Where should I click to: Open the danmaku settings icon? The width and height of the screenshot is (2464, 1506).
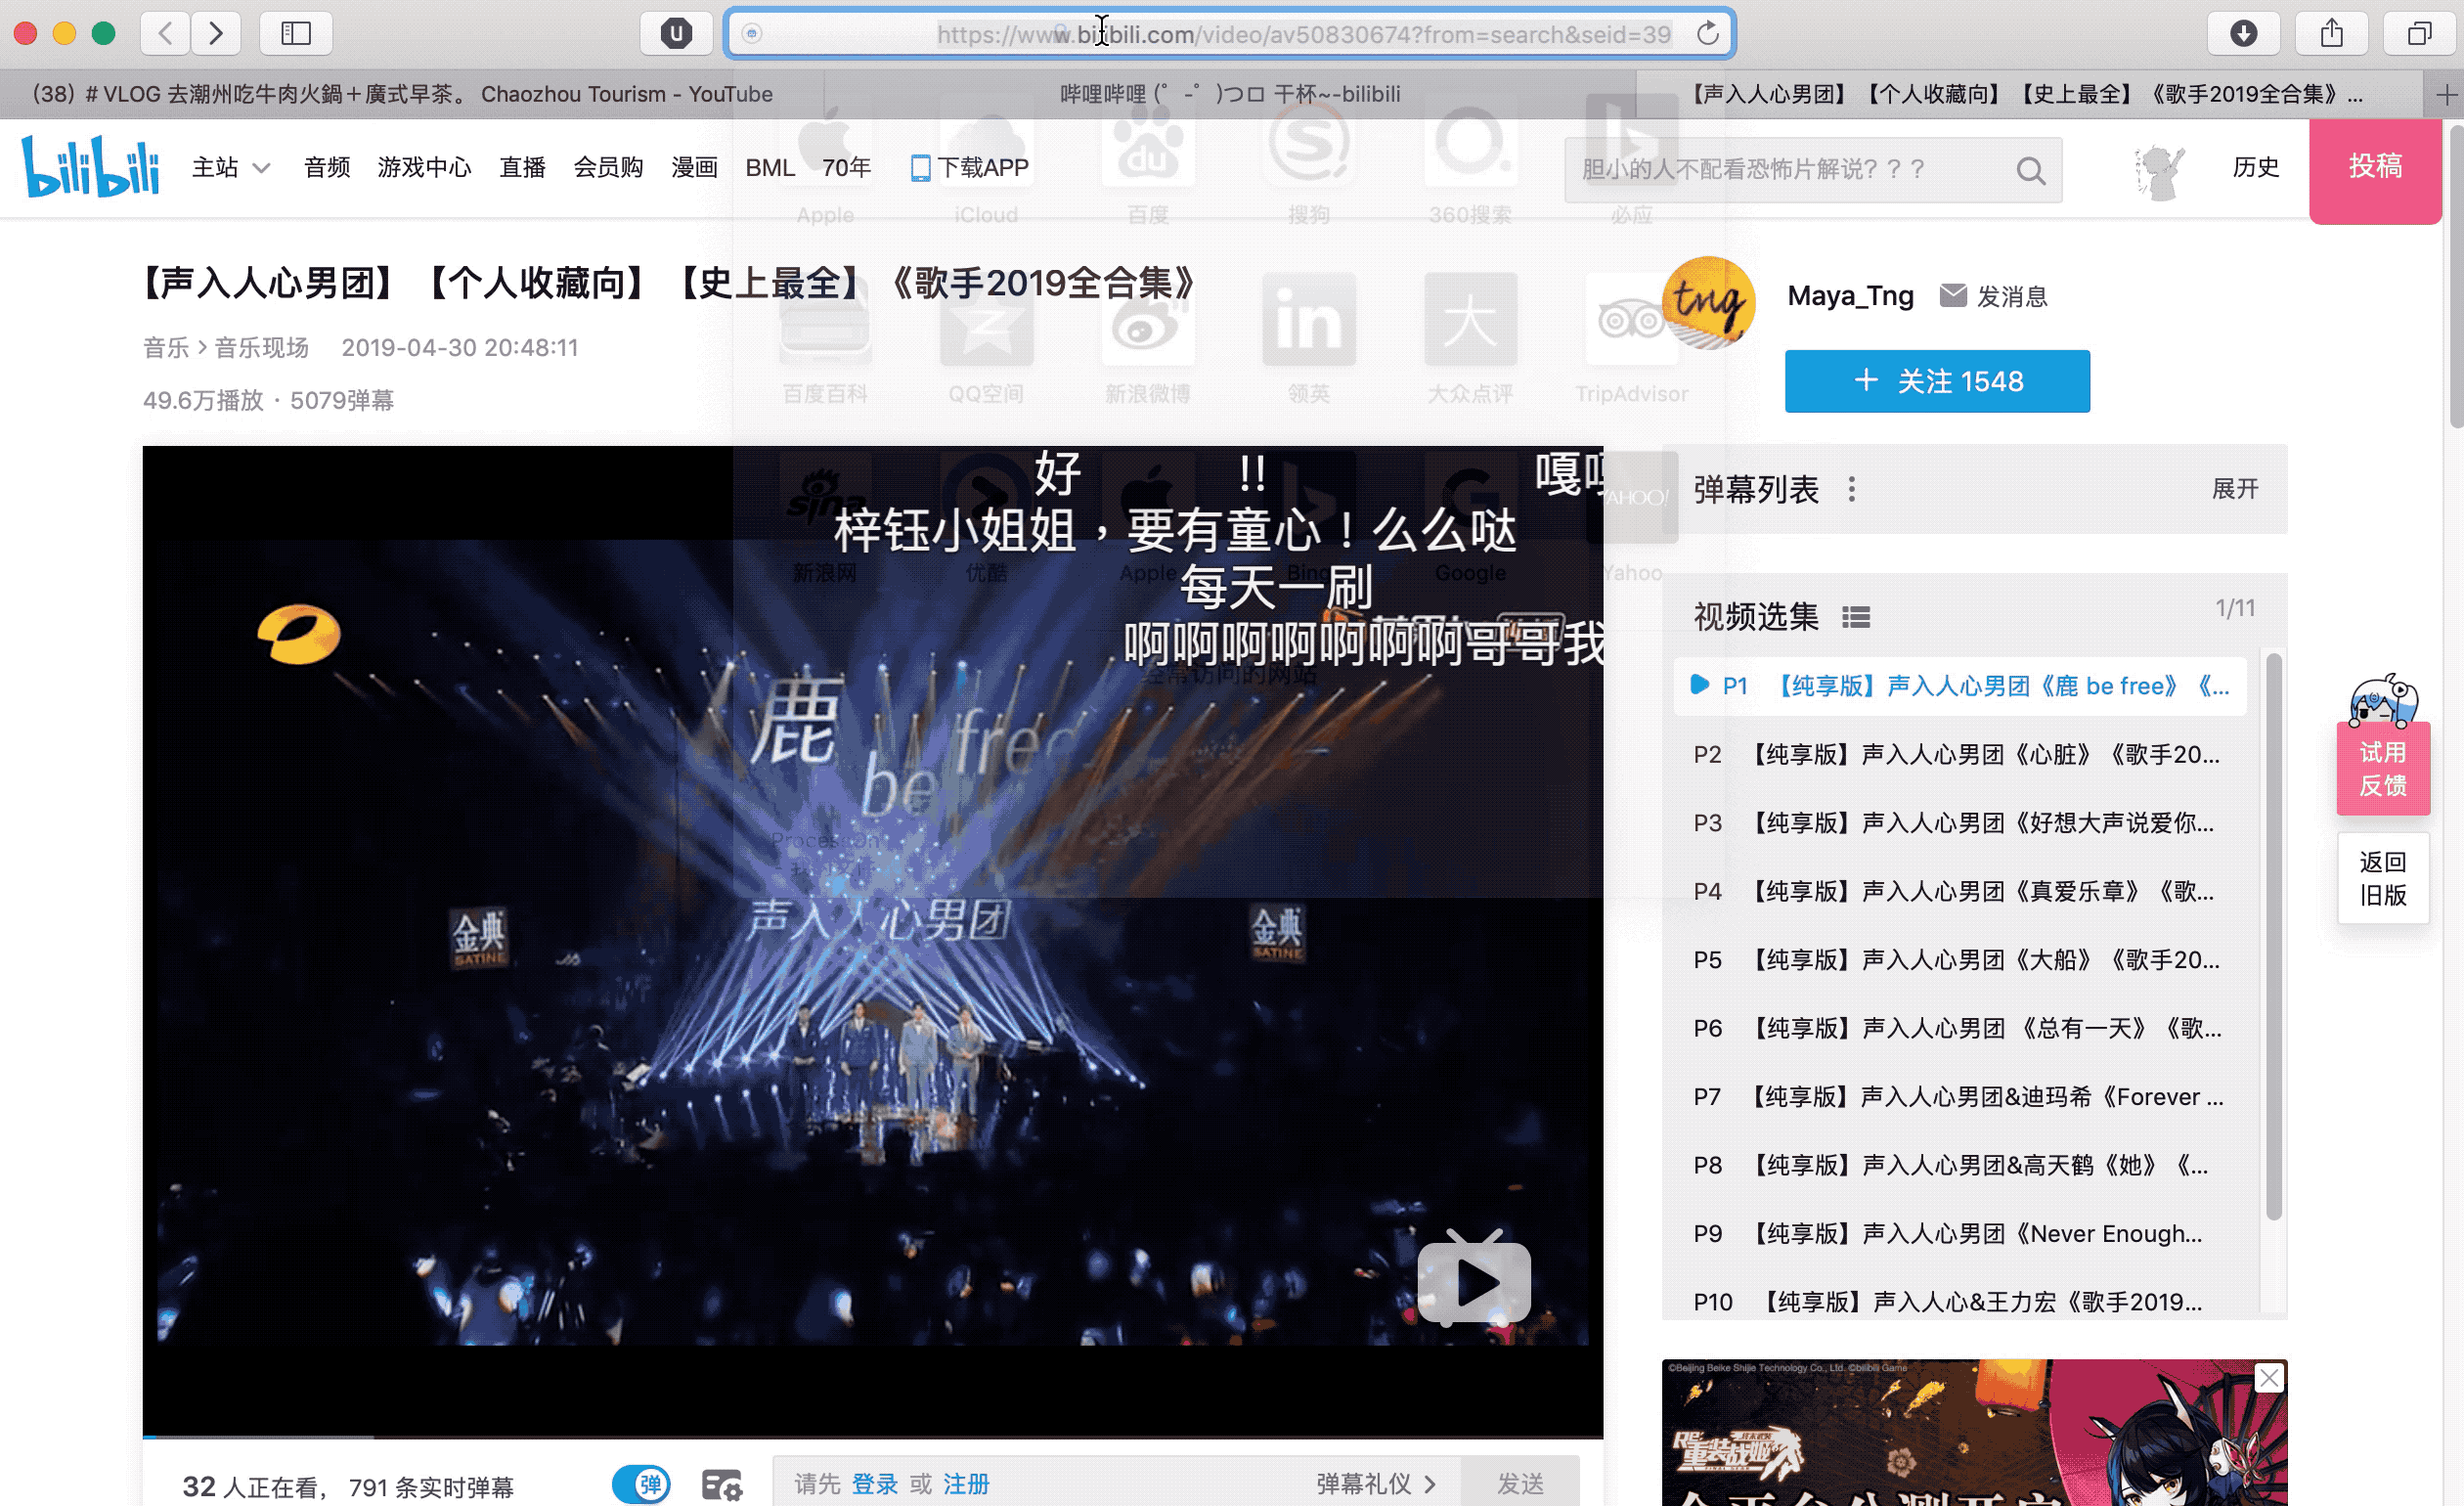coord(721,1484)
